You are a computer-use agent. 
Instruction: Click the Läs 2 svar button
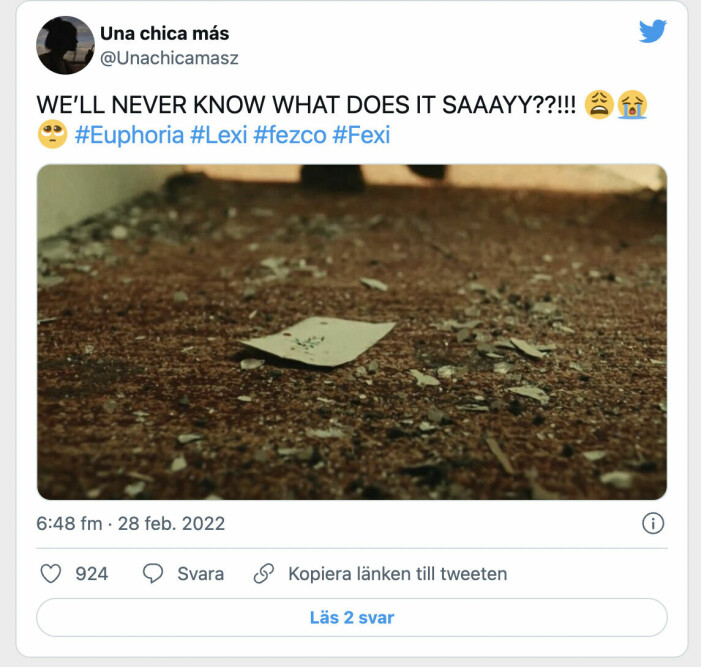[352, 617]
